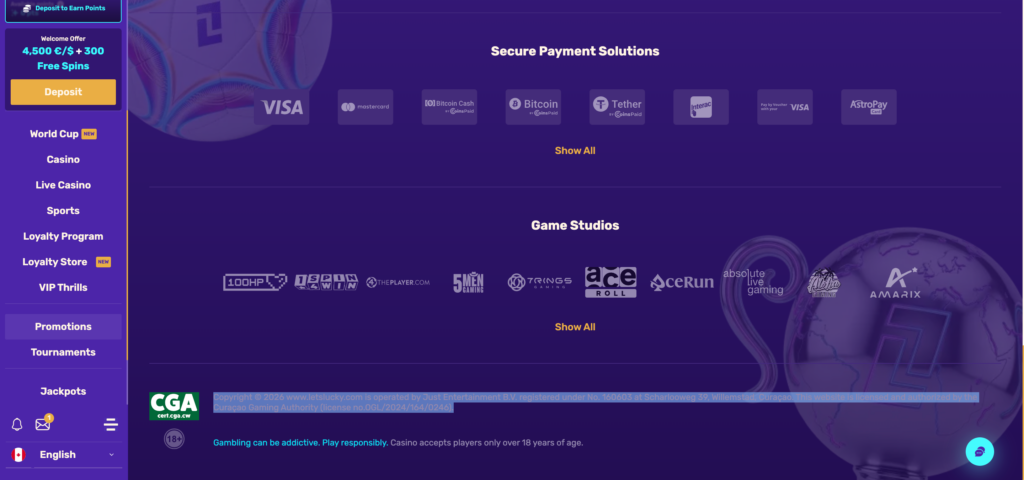Click the over 18 years age notice
Image resolution: width=1024 pixels, height=480 pixels.
[x=487, y=443]
